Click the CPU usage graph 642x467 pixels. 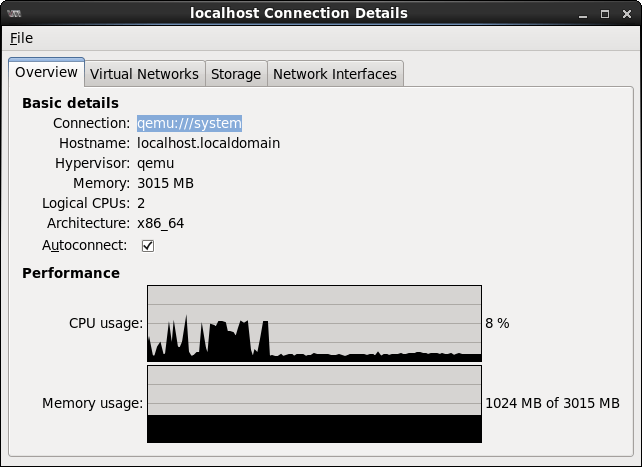click(x=314, y=323)
